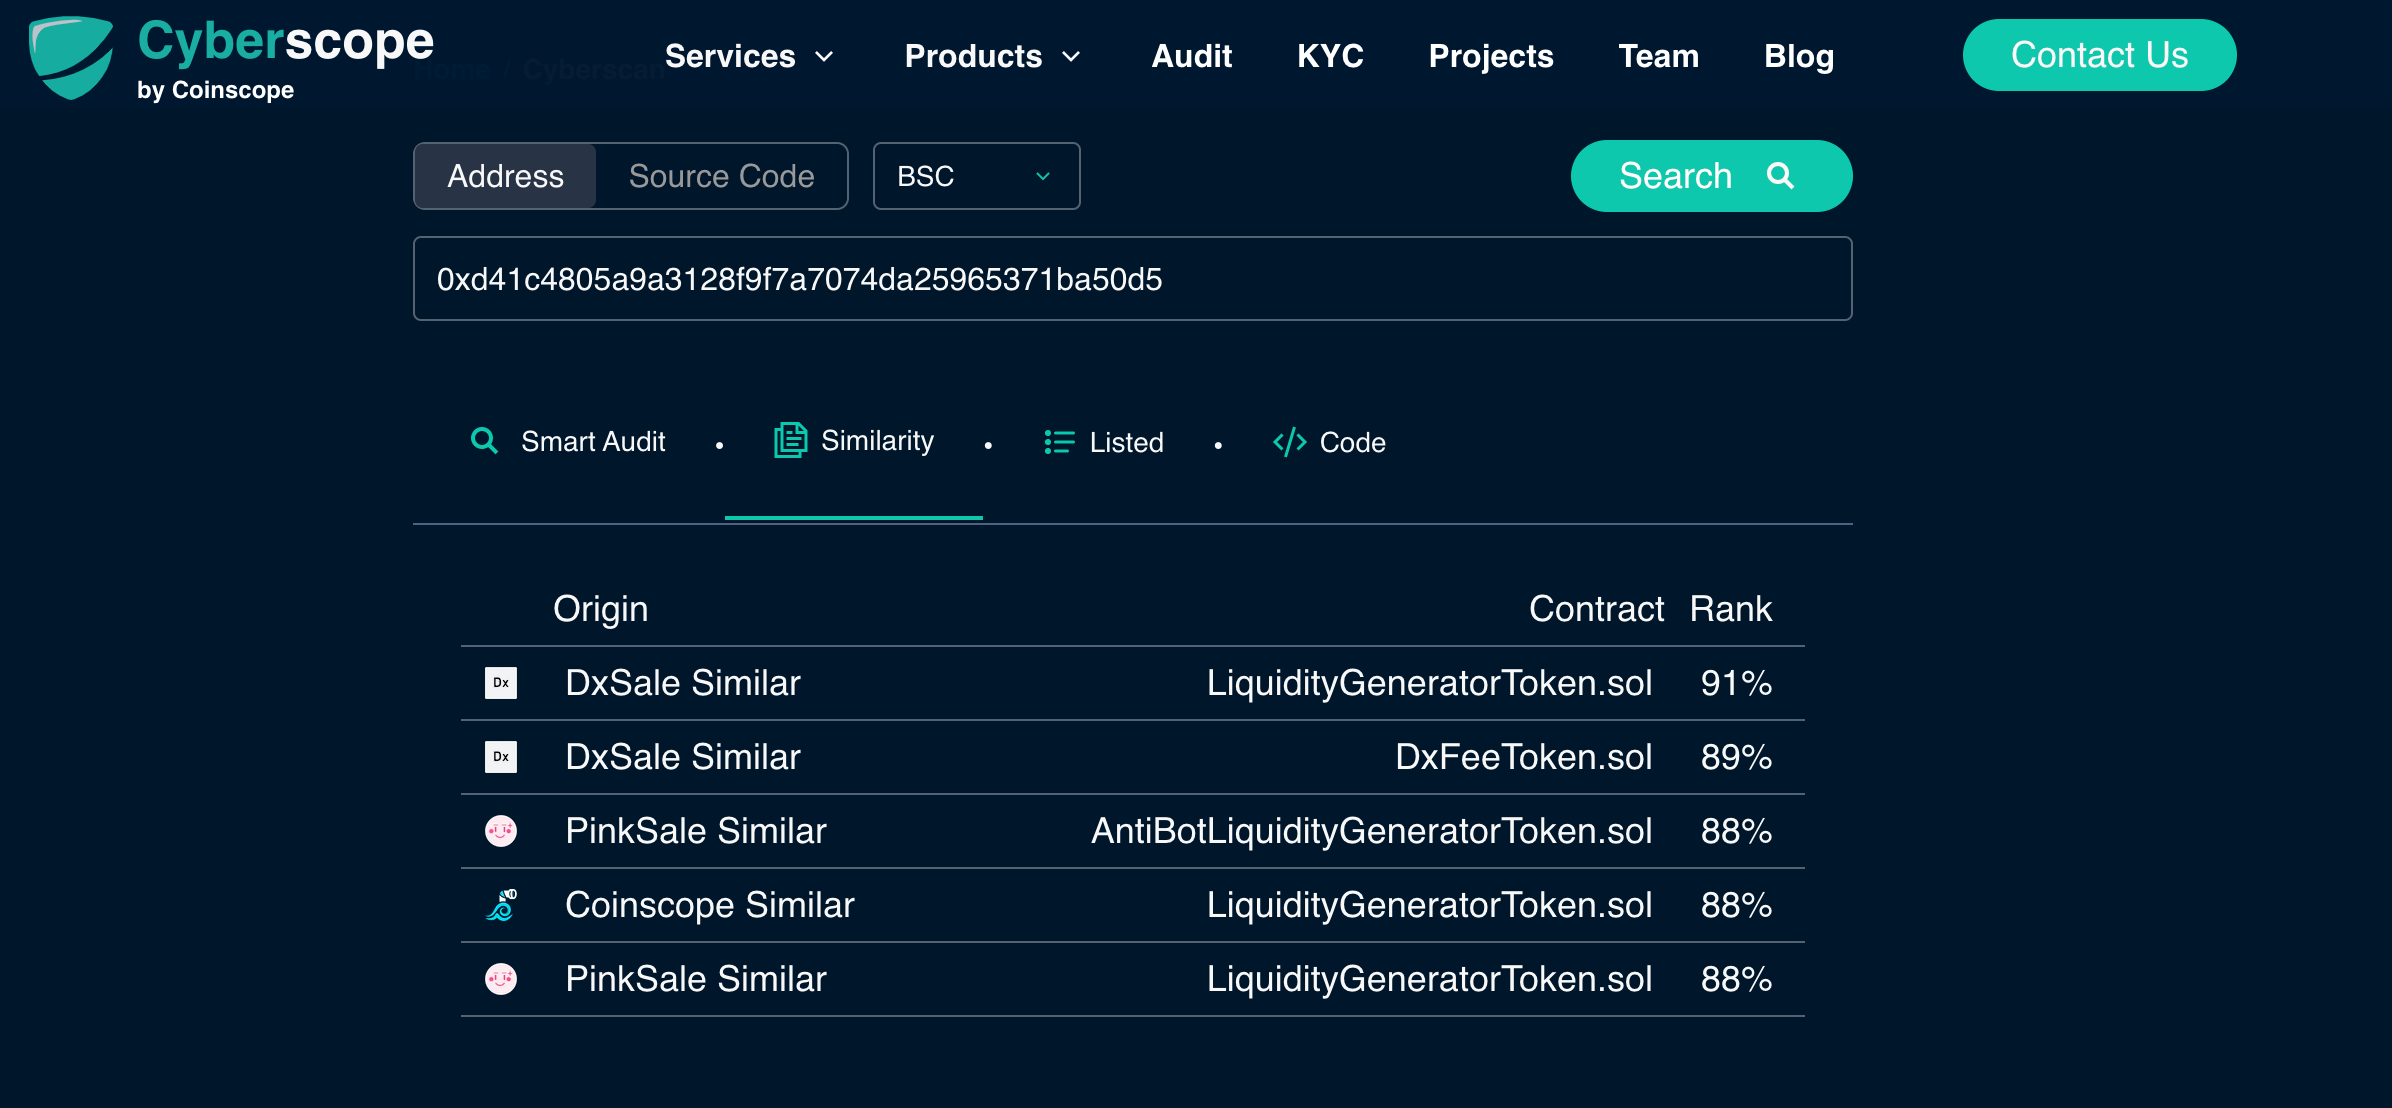Click the magnifier icon in Search button
Image resolution: width=2392 pixels, height=1108 pixels.
click(1780, 175)
